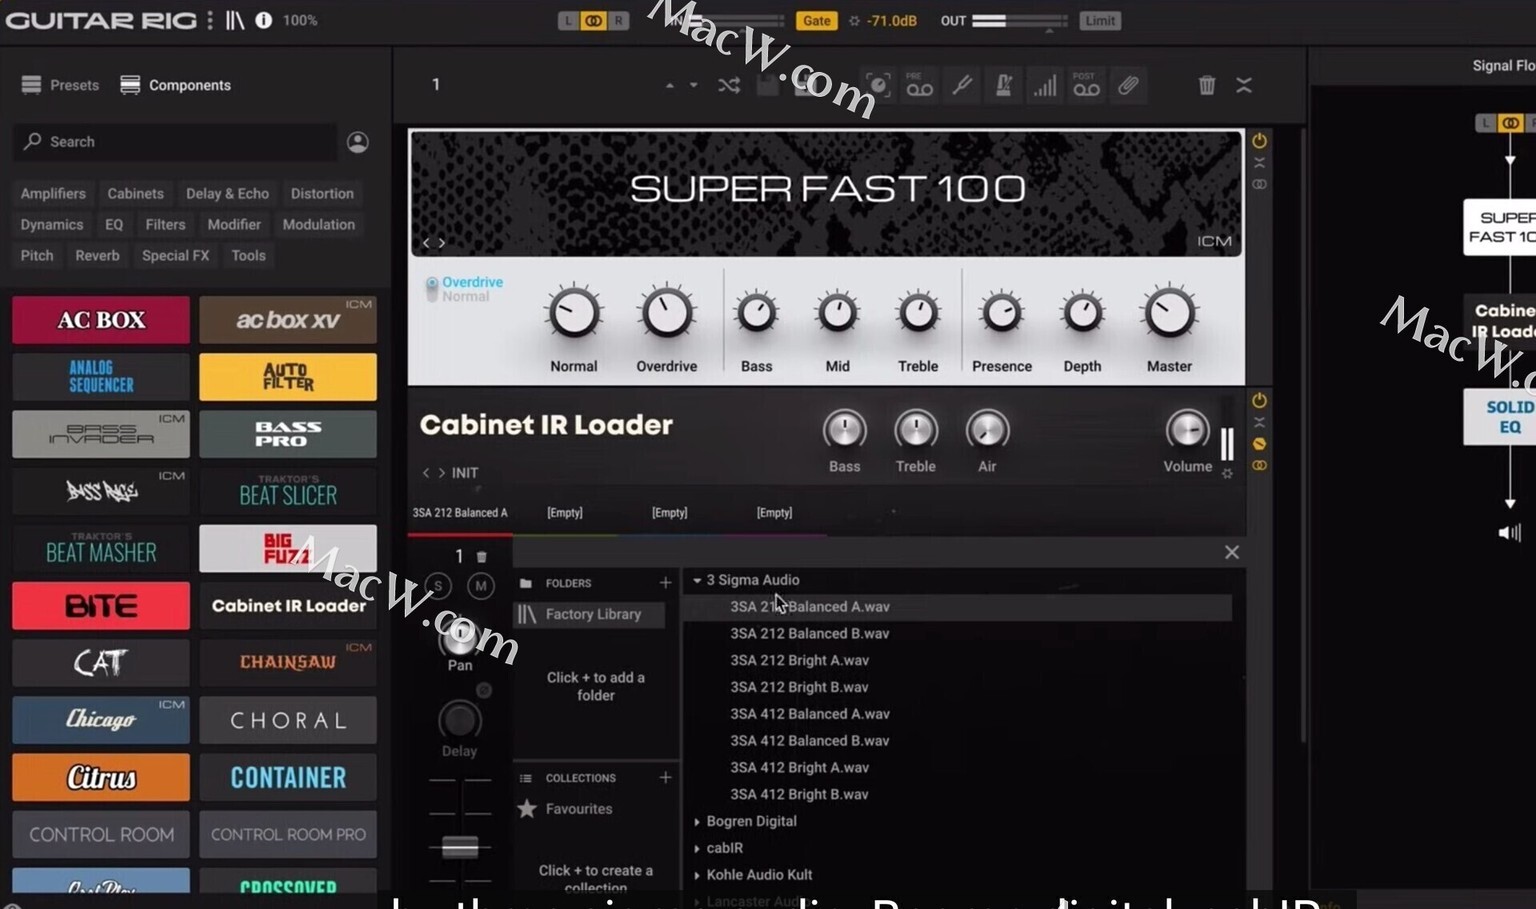Expand the Bogren Digital folder
Screen dimensions: 1536x909
(697, 821)
